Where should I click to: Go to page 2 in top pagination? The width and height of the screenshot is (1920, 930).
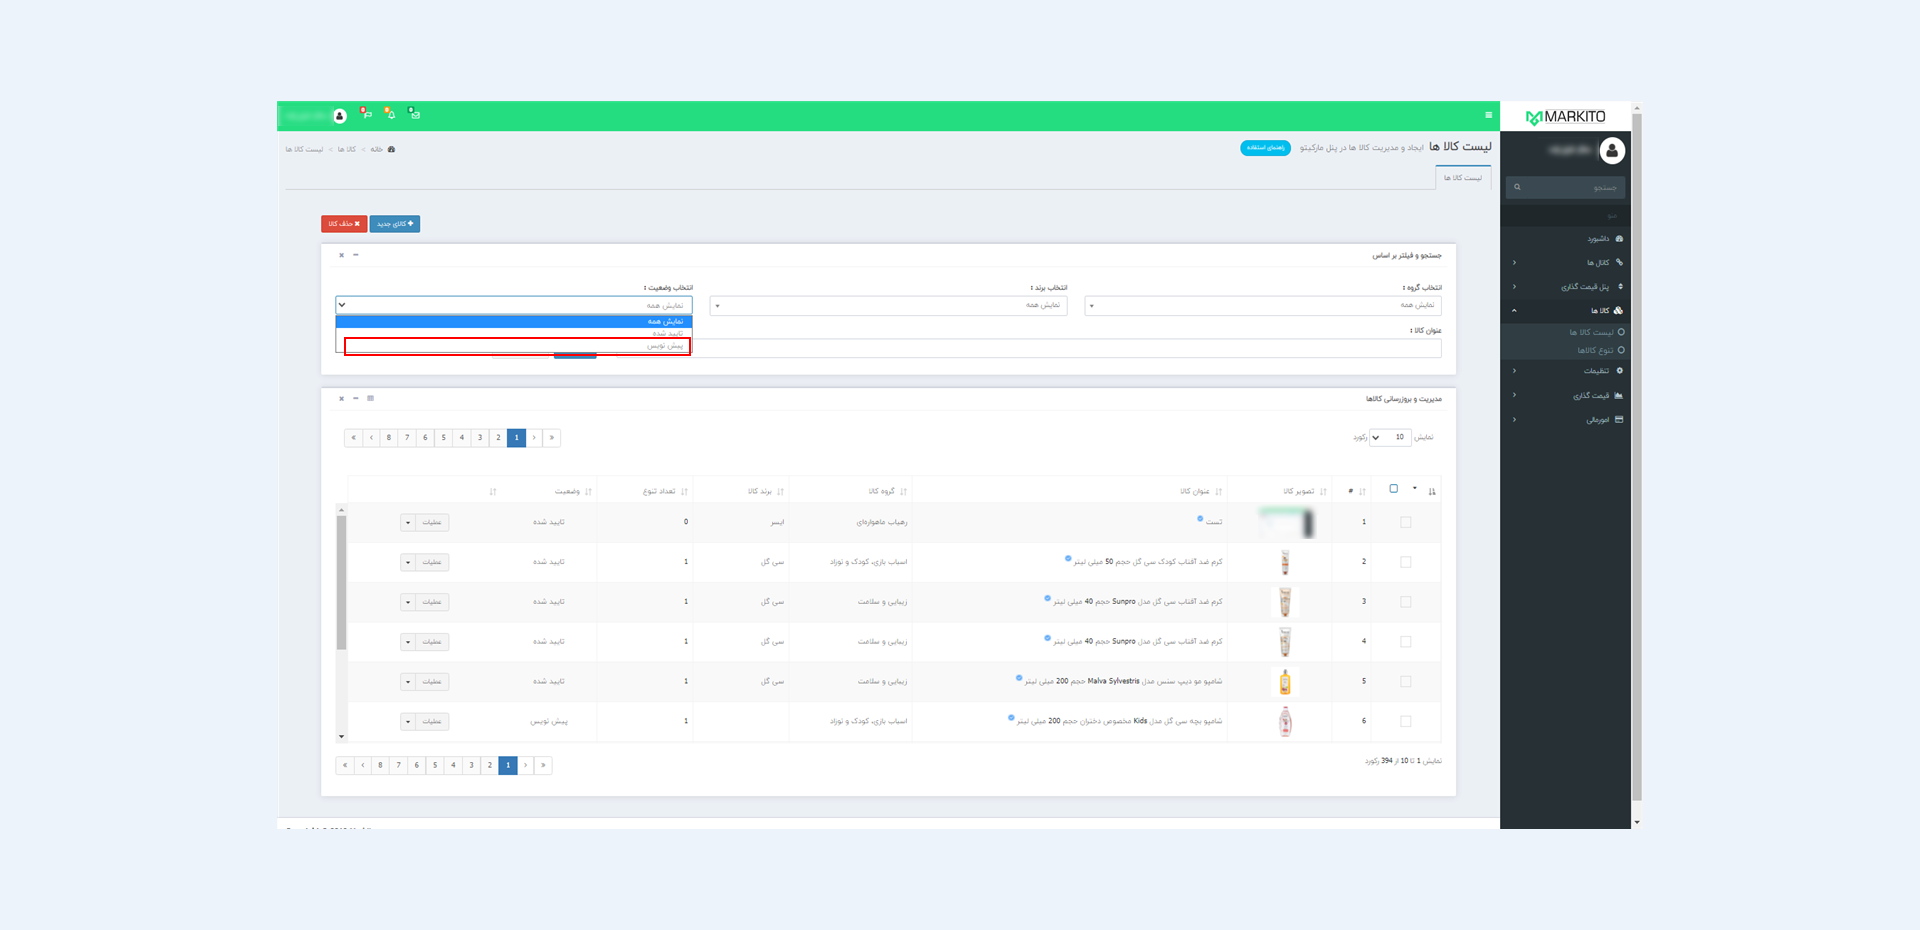point(498,438)
